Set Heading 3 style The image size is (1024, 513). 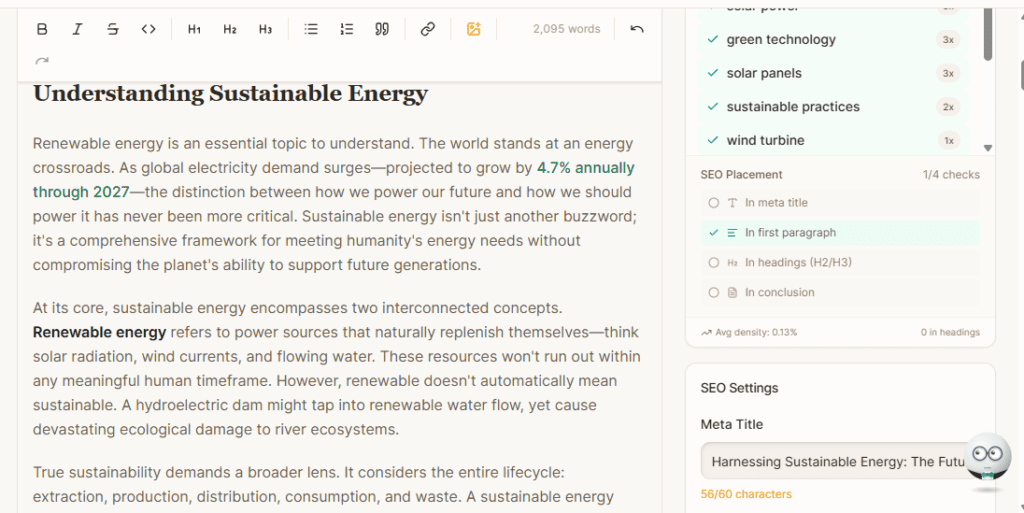(265, 29)
